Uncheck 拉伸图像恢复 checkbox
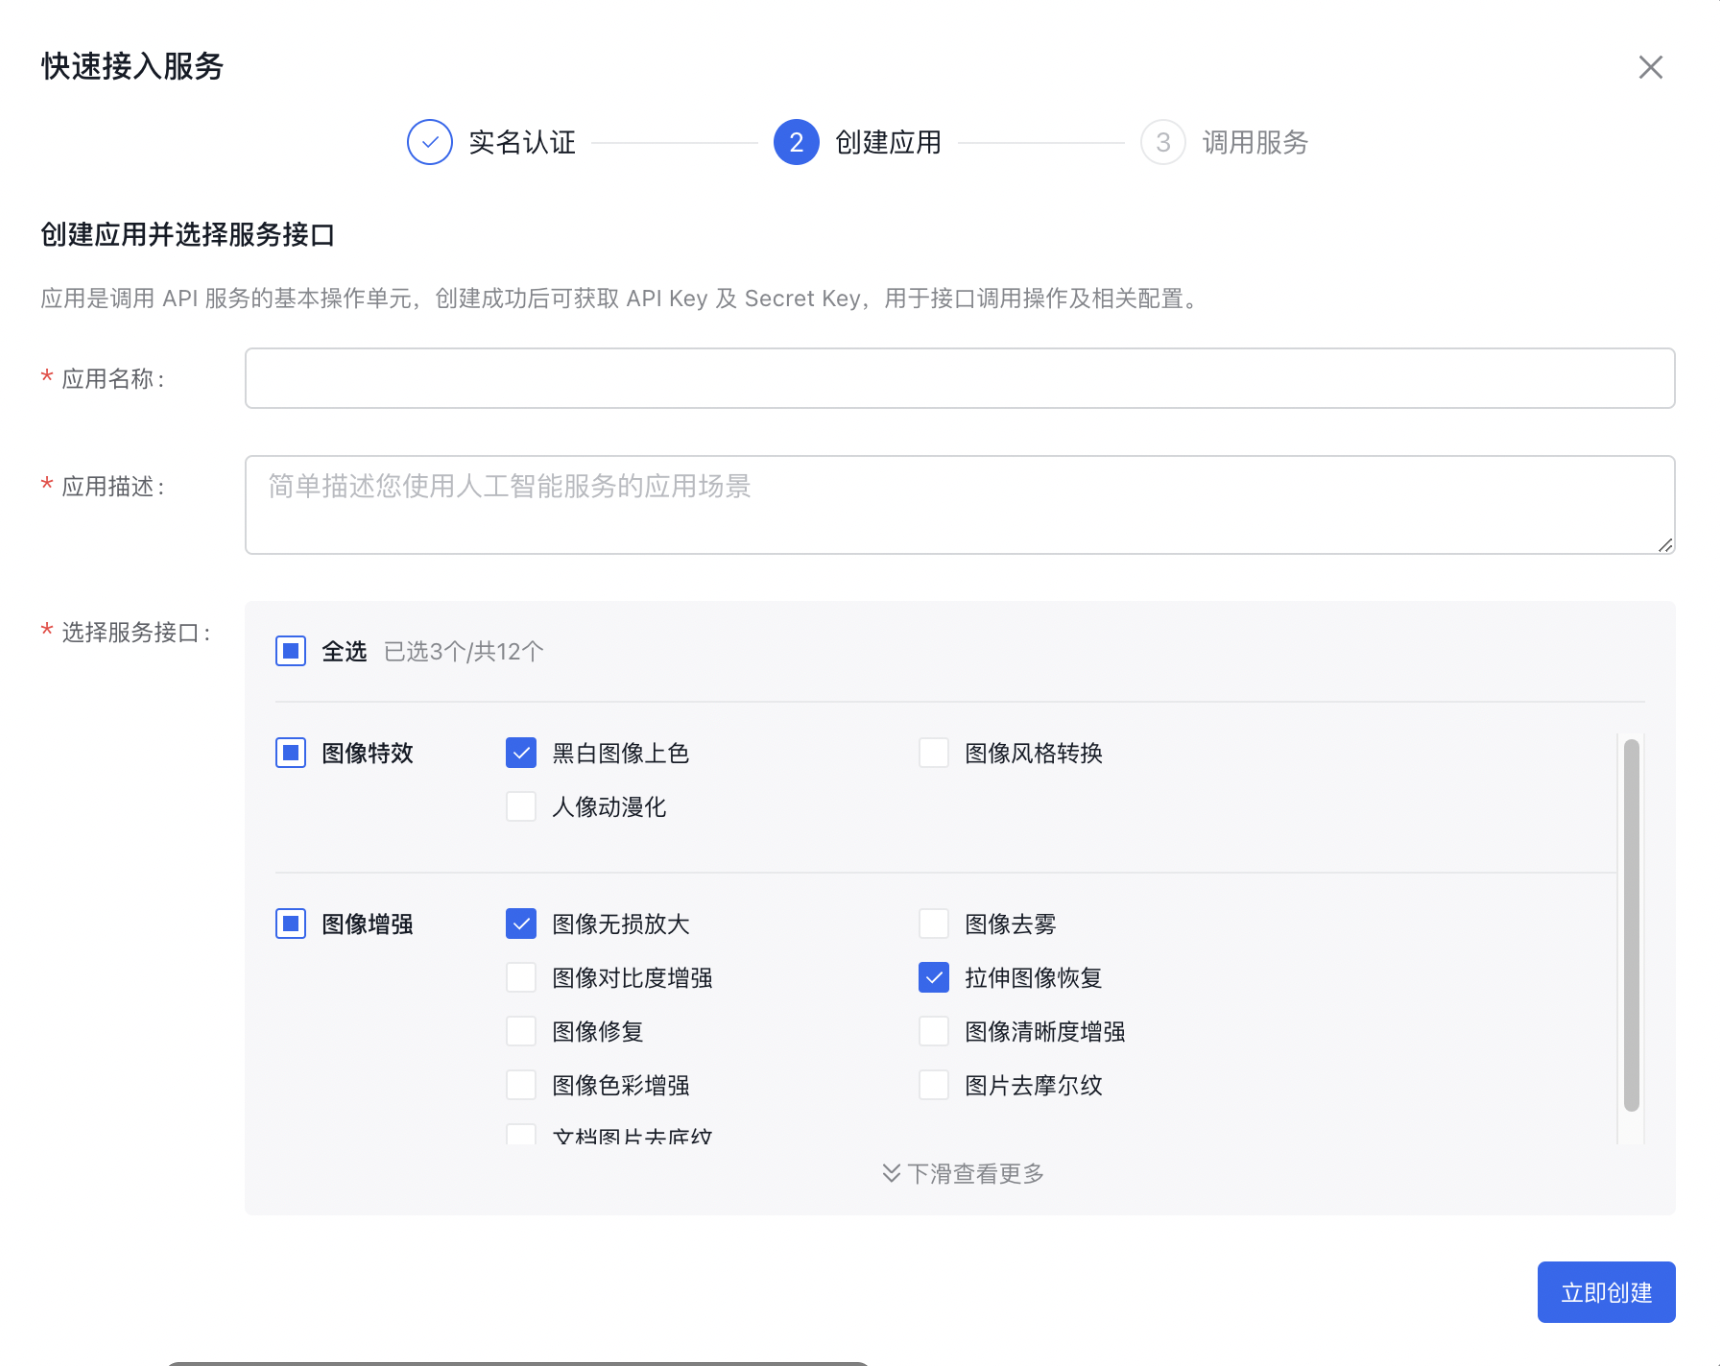 (x=934, y=978)
